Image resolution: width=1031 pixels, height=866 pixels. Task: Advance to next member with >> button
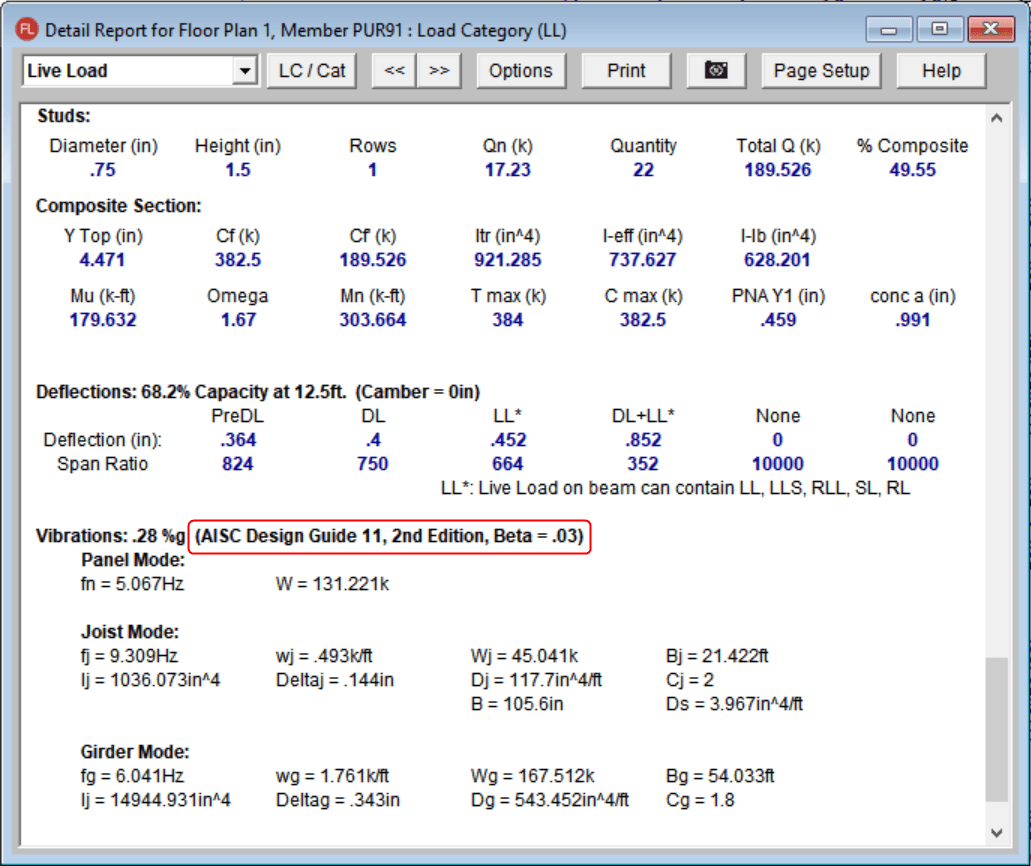click(x=438, y=71)
